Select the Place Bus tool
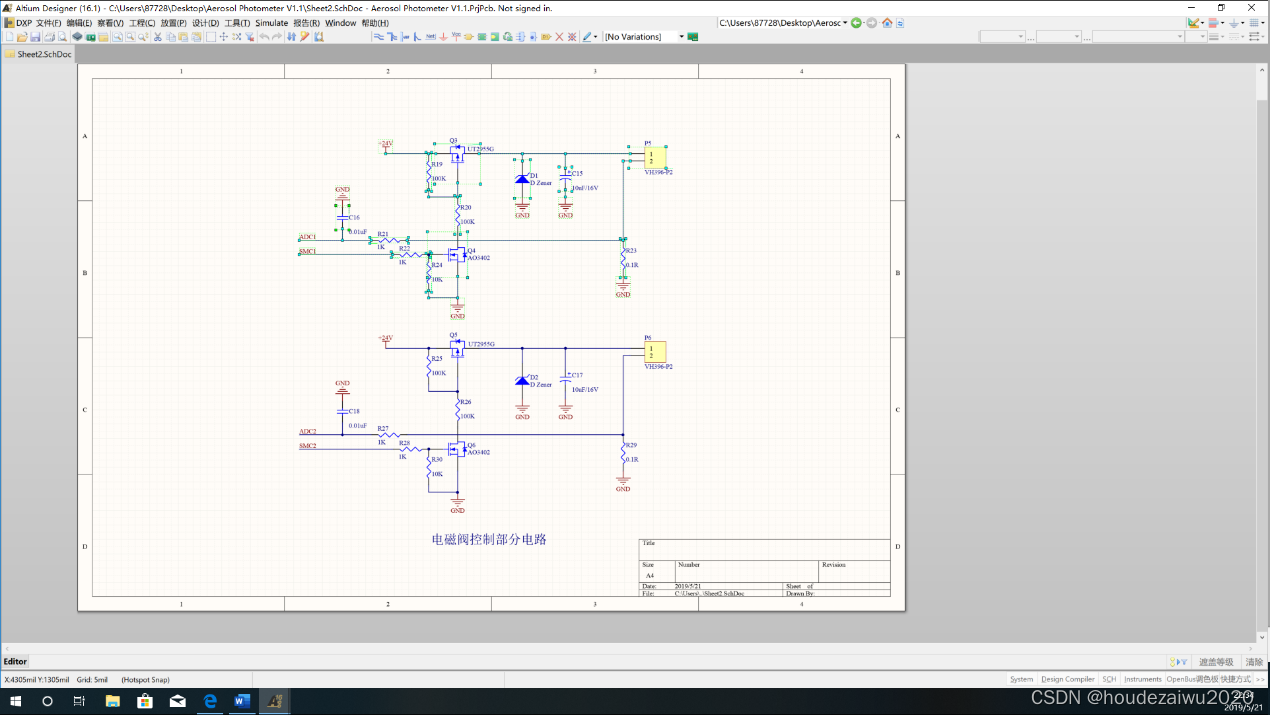Image resolution: width=1270 pixels, height=715 pixels. [x=392, y=37]
